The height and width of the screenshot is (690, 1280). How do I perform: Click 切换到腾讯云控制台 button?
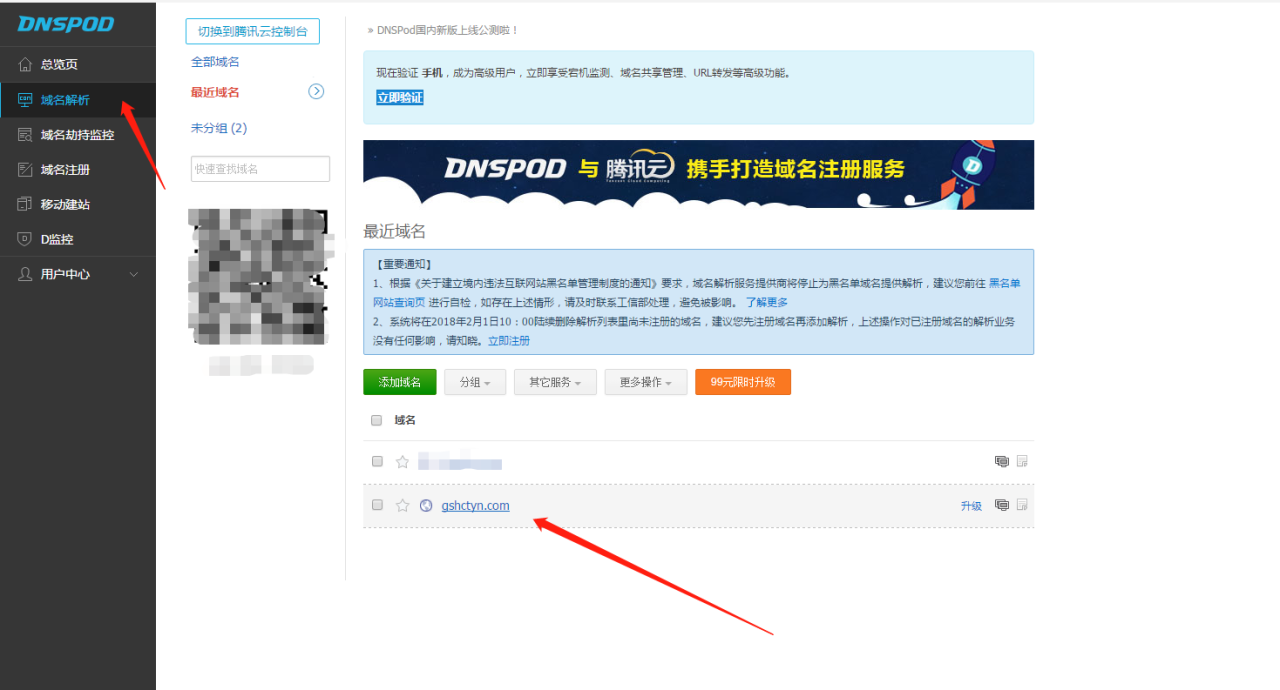click(x=253, y=31)
